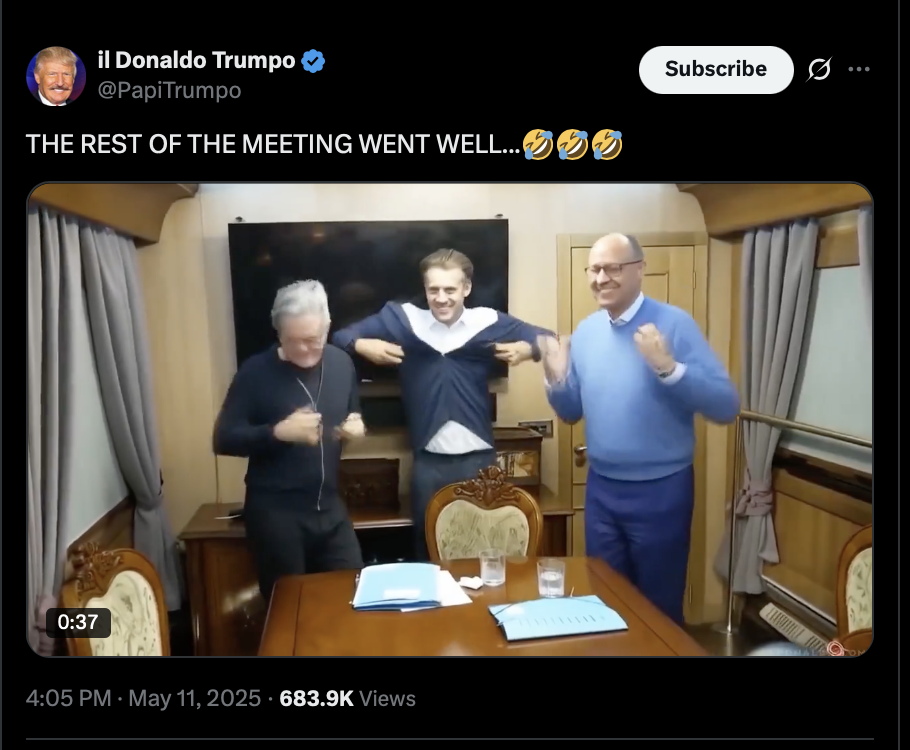
Task: Click the watermark logo in video corner
Action: [836, 648]
